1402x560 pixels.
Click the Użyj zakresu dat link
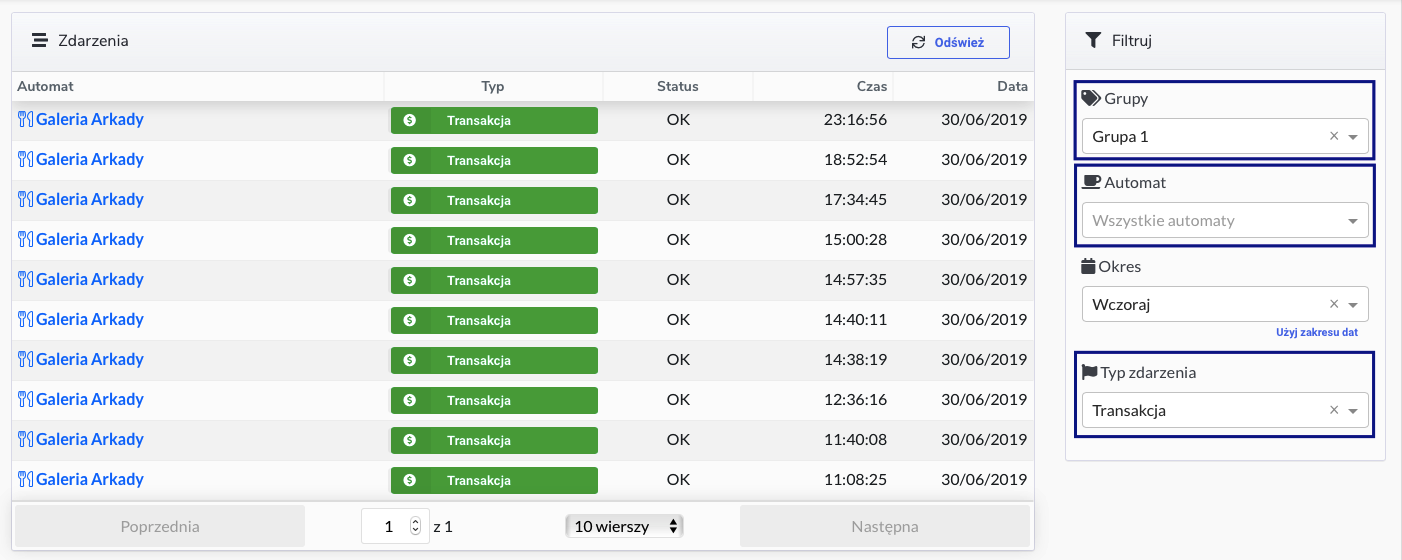point(1317,332)
